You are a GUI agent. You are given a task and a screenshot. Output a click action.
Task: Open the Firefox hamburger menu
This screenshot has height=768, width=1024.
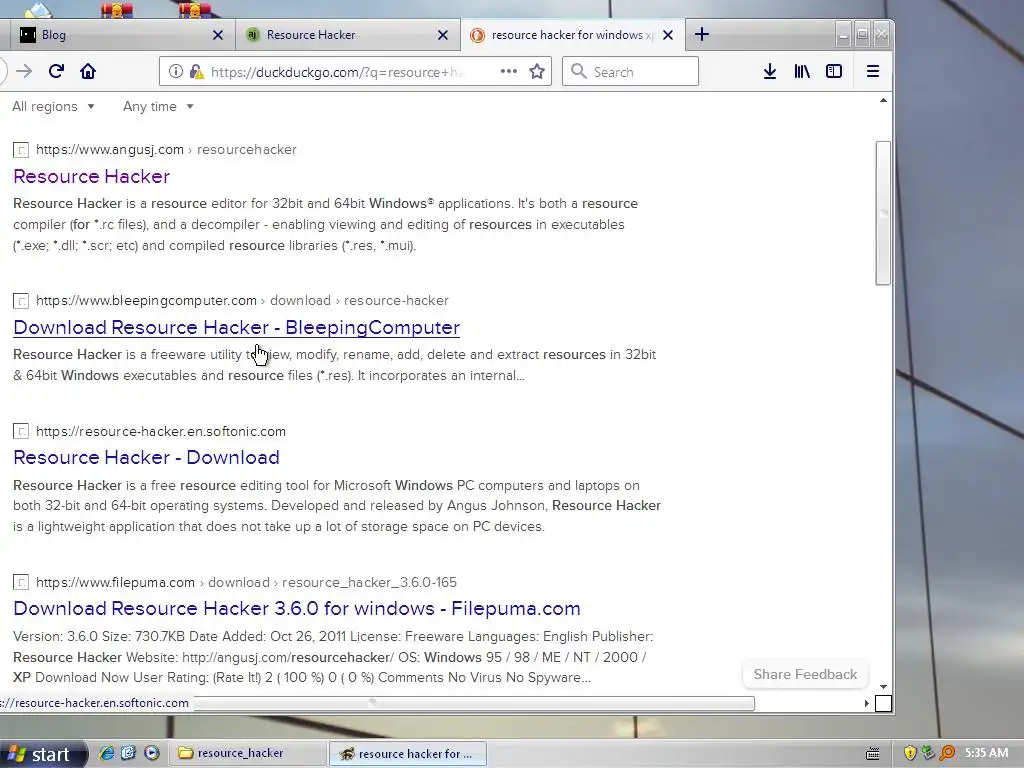pos(872,71)
